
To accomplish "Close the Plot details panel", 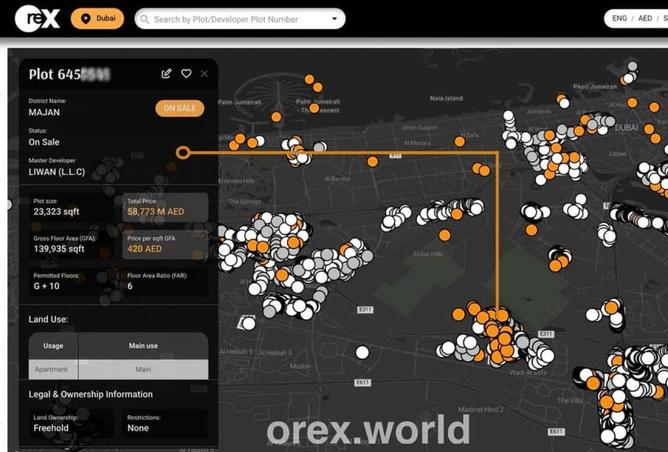I will coord(204,74).
